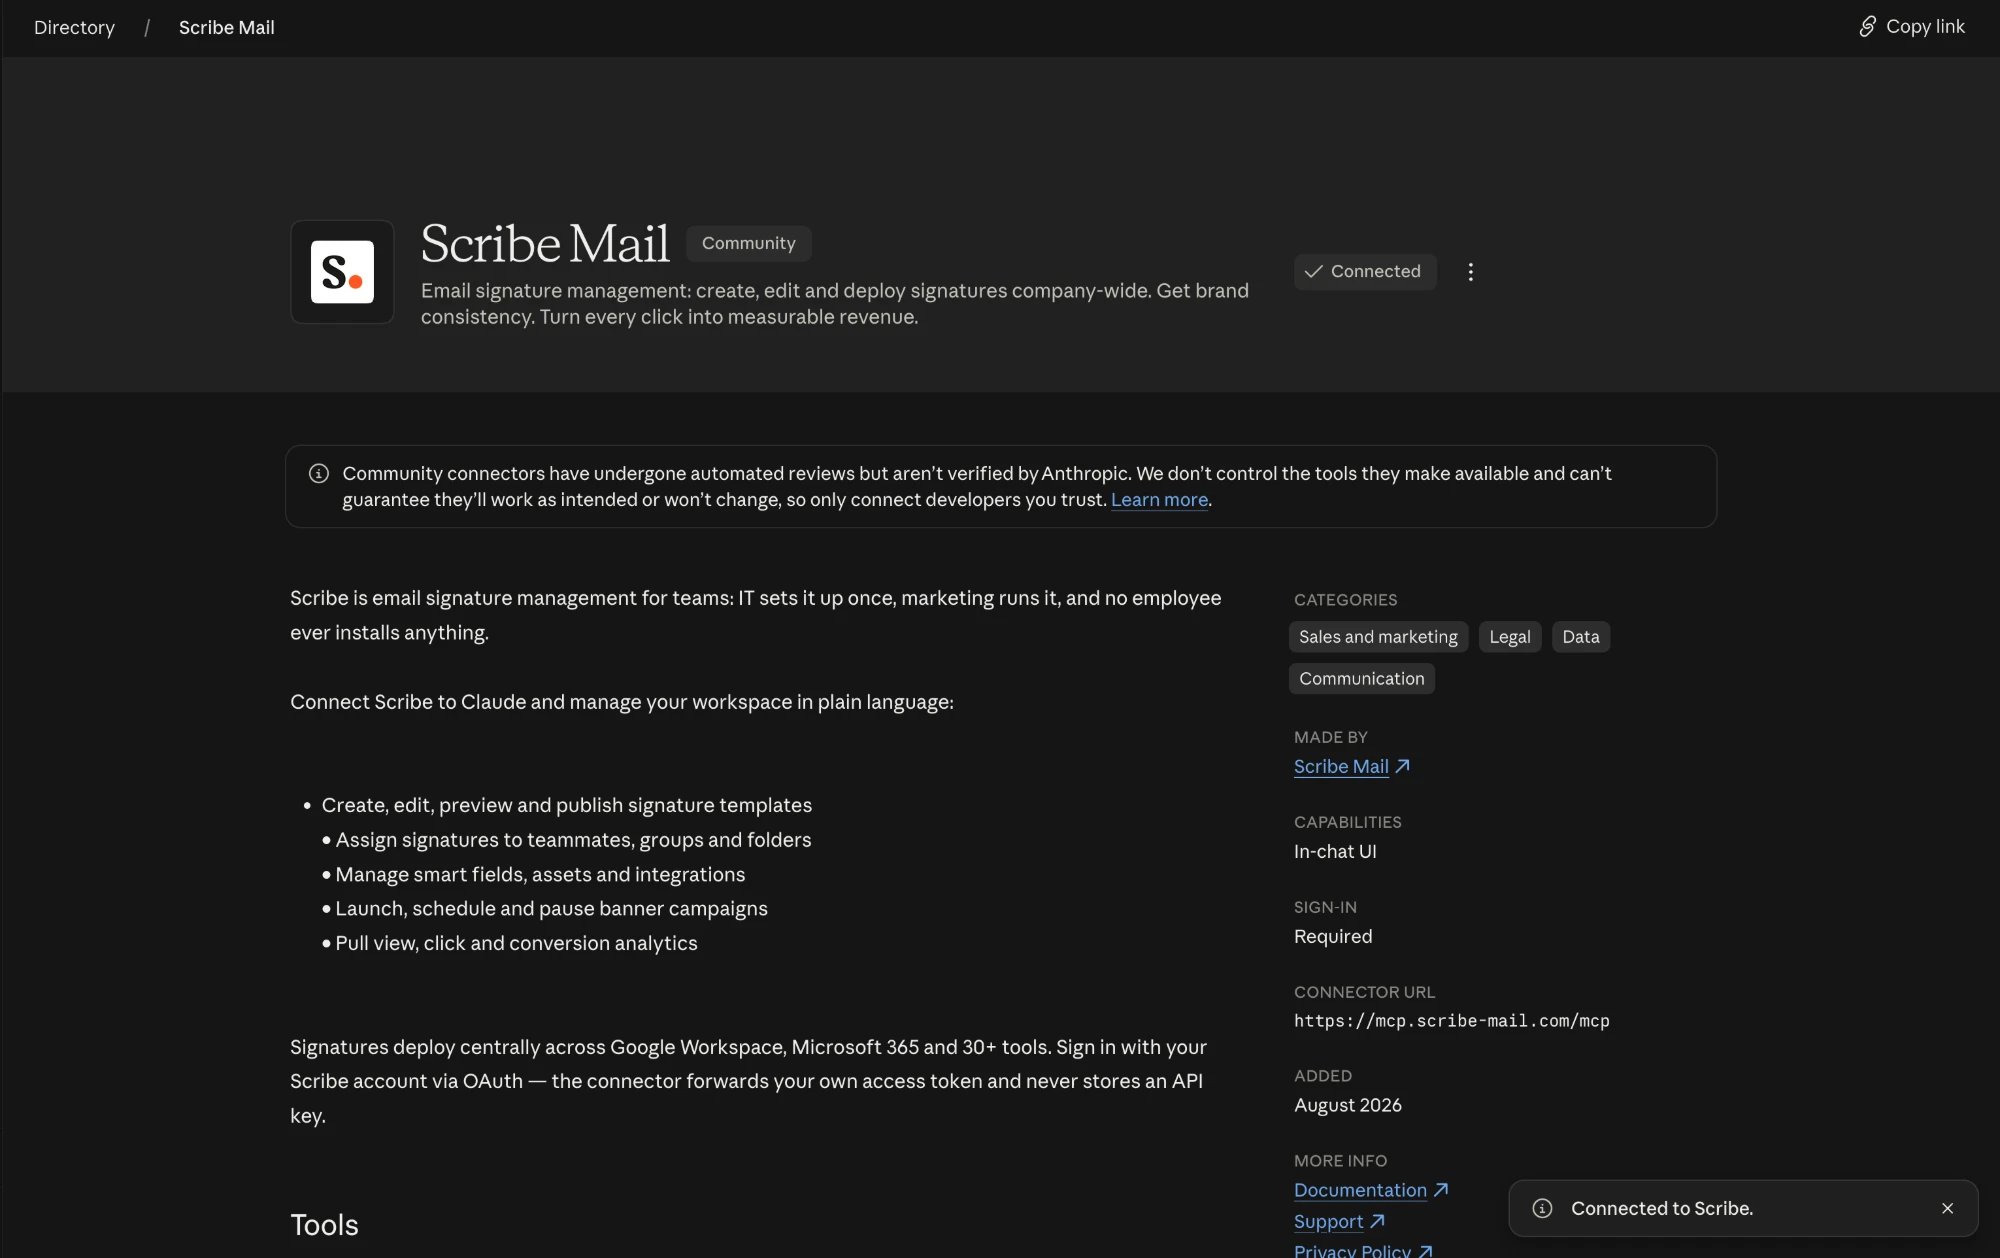The width and height of the screenshot is (2000, 1258).
Task: Click the 'Required' sign-in value
Action: (x=1333, y=936)
